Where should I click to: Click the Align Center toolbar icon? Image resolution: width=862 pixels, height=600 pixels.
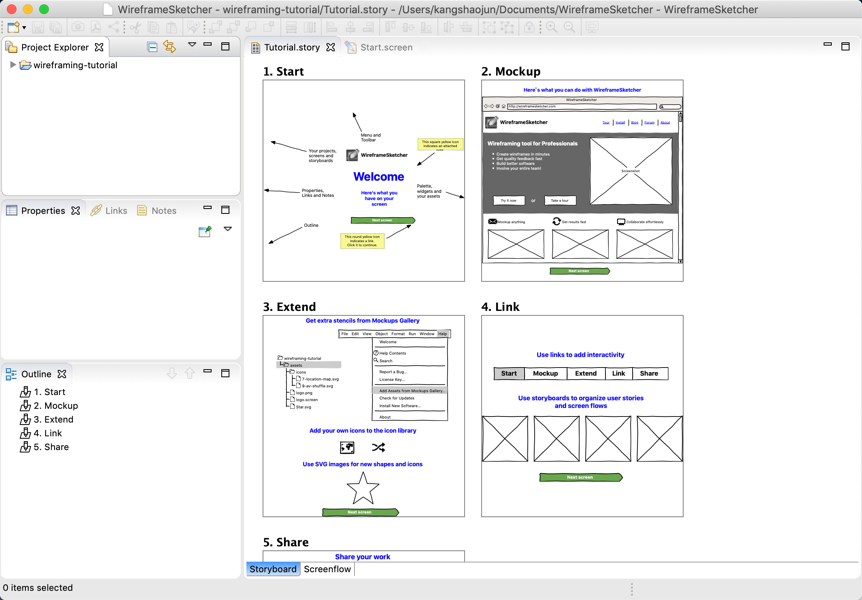pyautogui.click(x=350, y=27)
